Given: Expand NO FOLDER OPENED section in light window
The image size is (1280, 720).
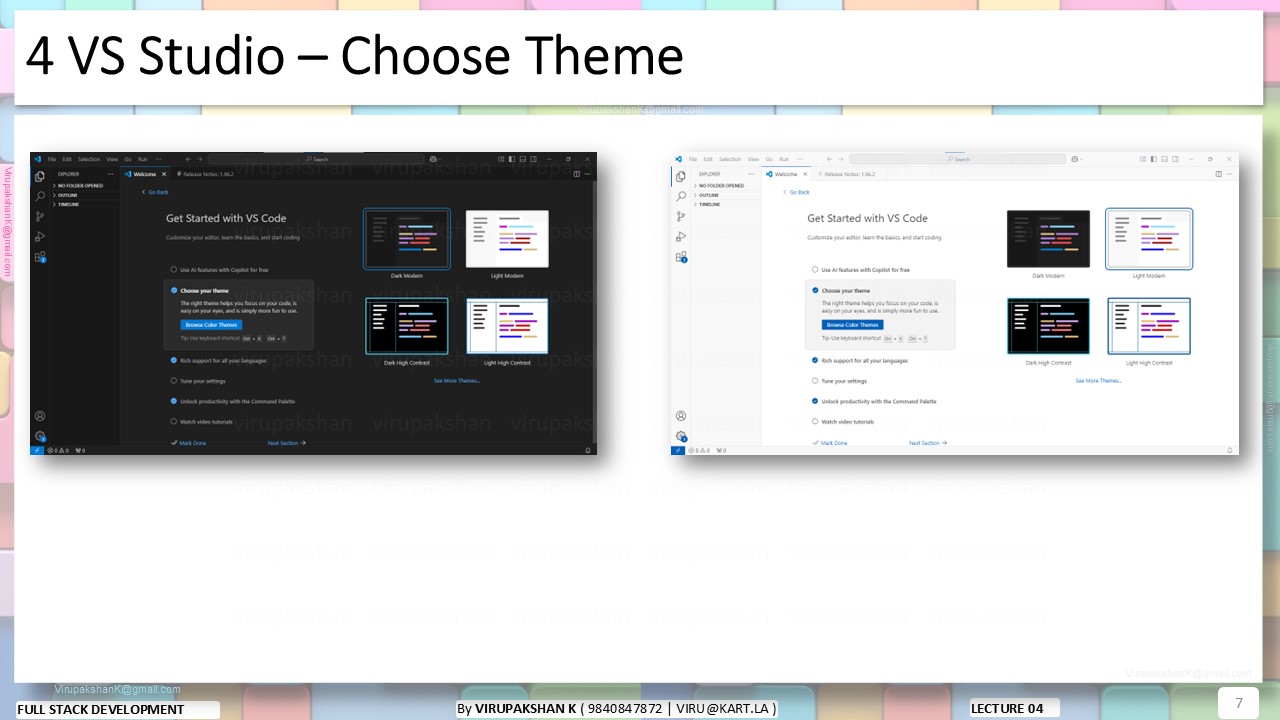Looking at the screenshot, I should (x=722, y=186).
